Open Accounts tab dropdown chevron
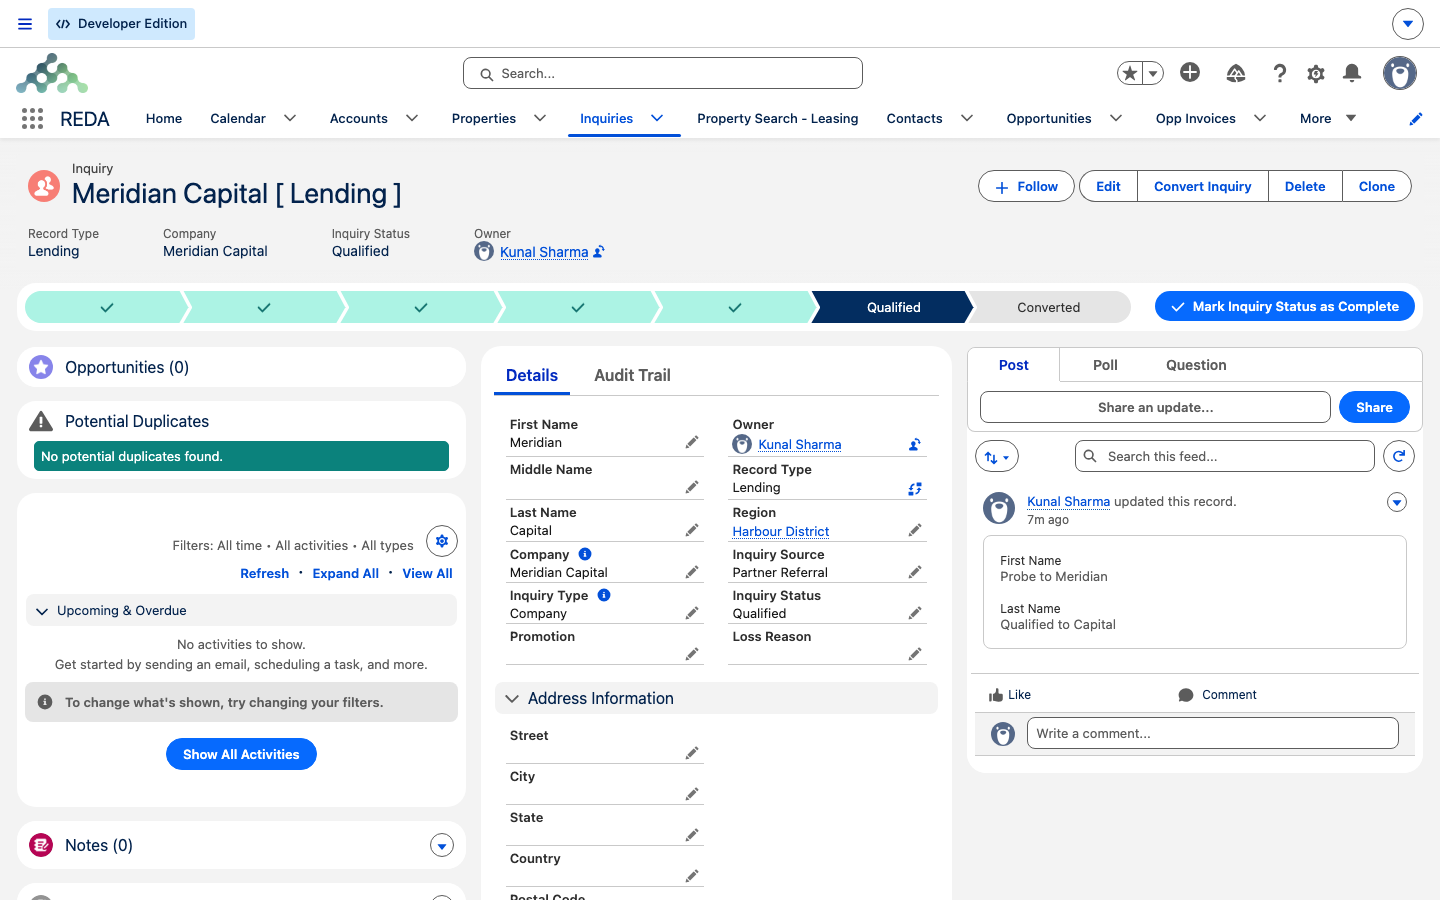Viewport: 1440px width, 900px height. coord(412,118)
